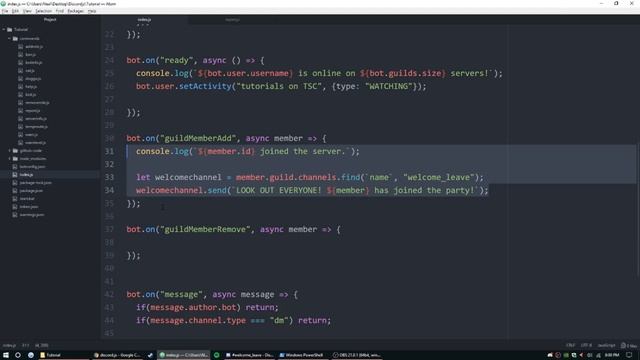Open the Windows Start menu
This screenshot has height=360, width=640.
(6, 355)
